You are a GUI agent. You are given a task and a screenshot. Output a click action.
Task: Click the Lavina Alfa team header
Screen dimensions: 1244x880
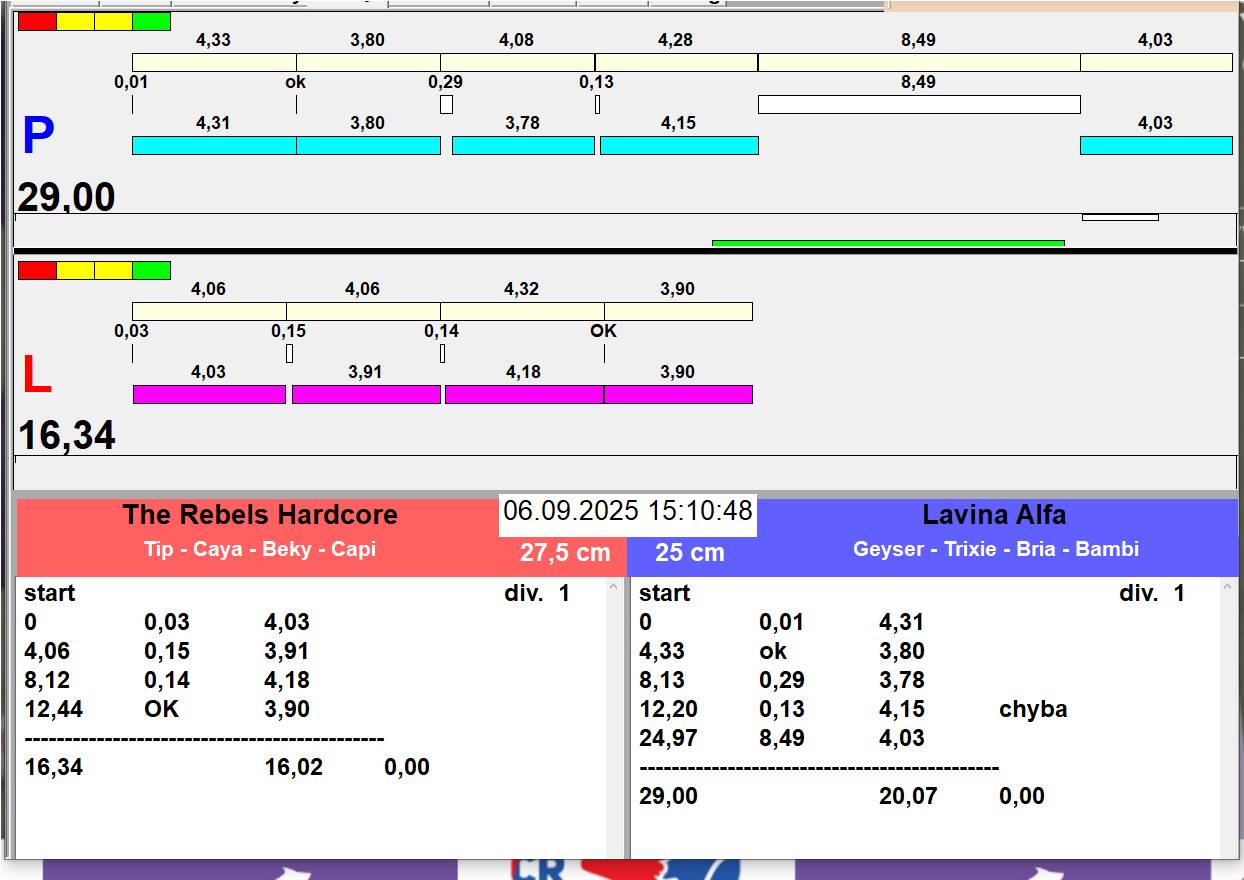tap(994, 515)
